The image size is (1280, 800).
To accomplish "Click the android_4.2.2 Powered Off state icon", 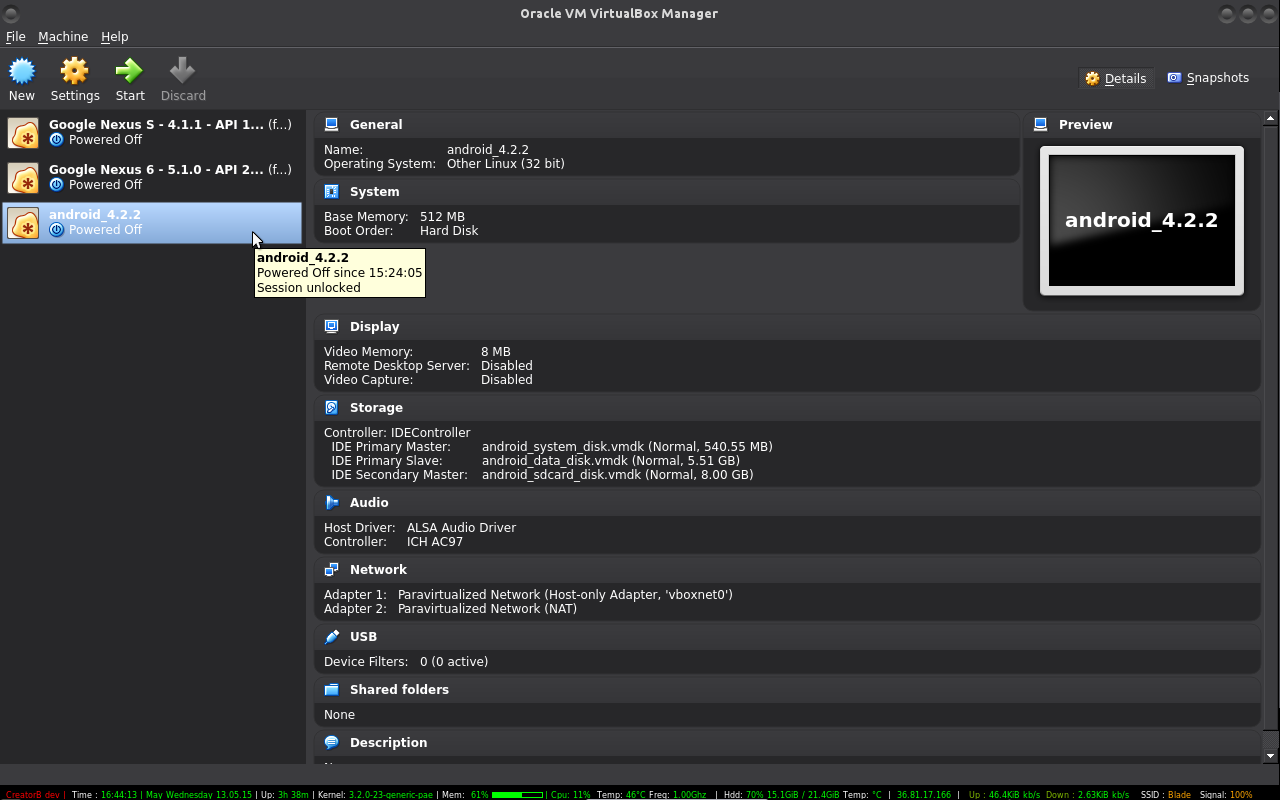I will pyautogui.click(x=57, y=230).
